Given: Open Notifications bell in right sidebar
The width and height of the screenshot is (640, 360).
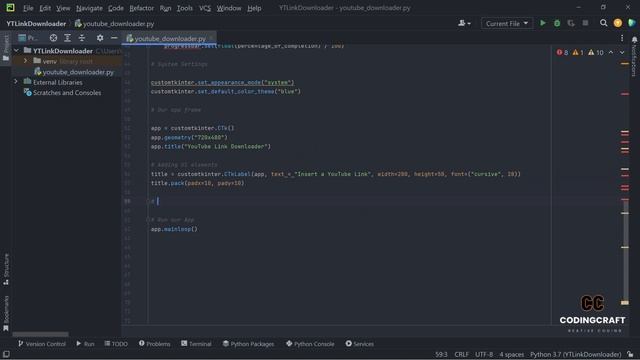Looking at the screenshot, I should 634,40.
